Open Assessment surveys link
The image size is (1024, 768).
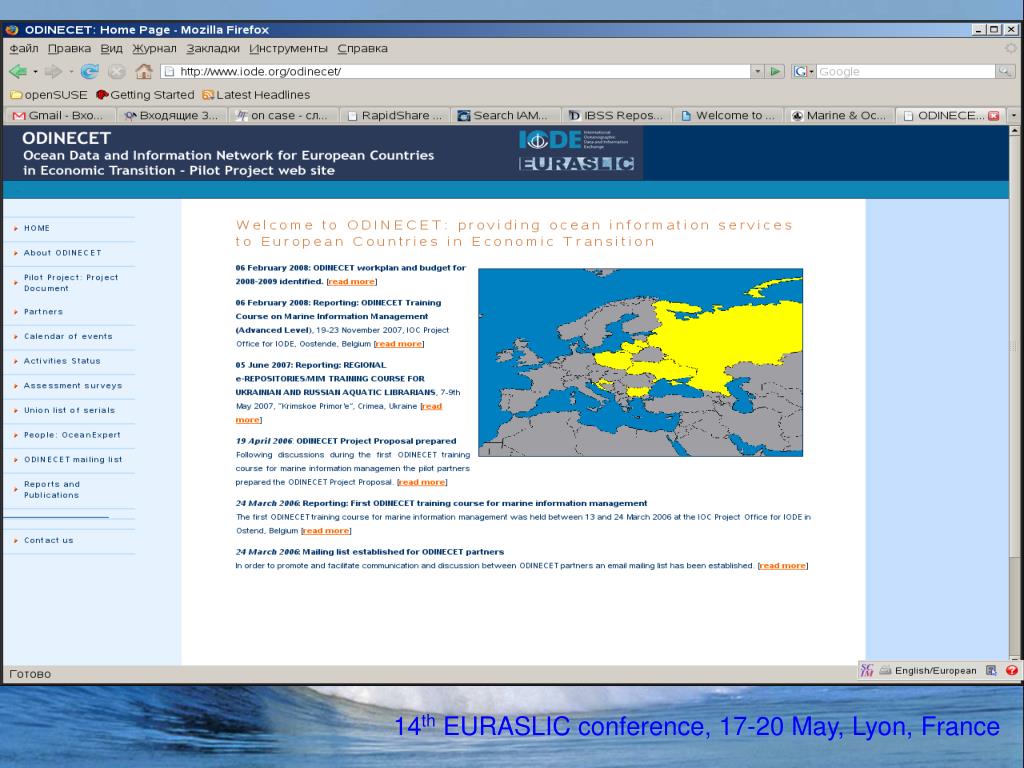pyautogui.click(x=72, y=385)
